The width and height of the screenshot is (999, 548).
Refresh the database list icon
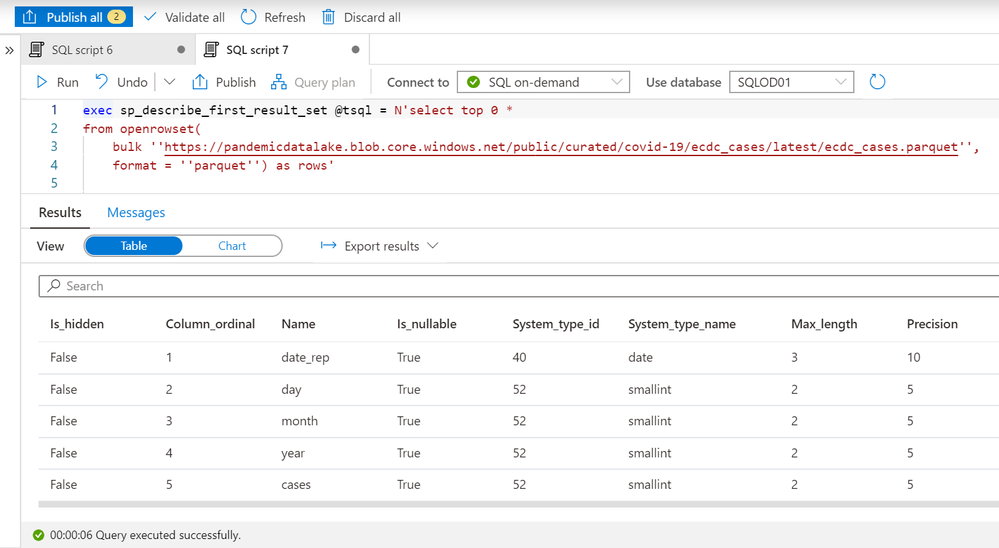[x=877, y=82]
